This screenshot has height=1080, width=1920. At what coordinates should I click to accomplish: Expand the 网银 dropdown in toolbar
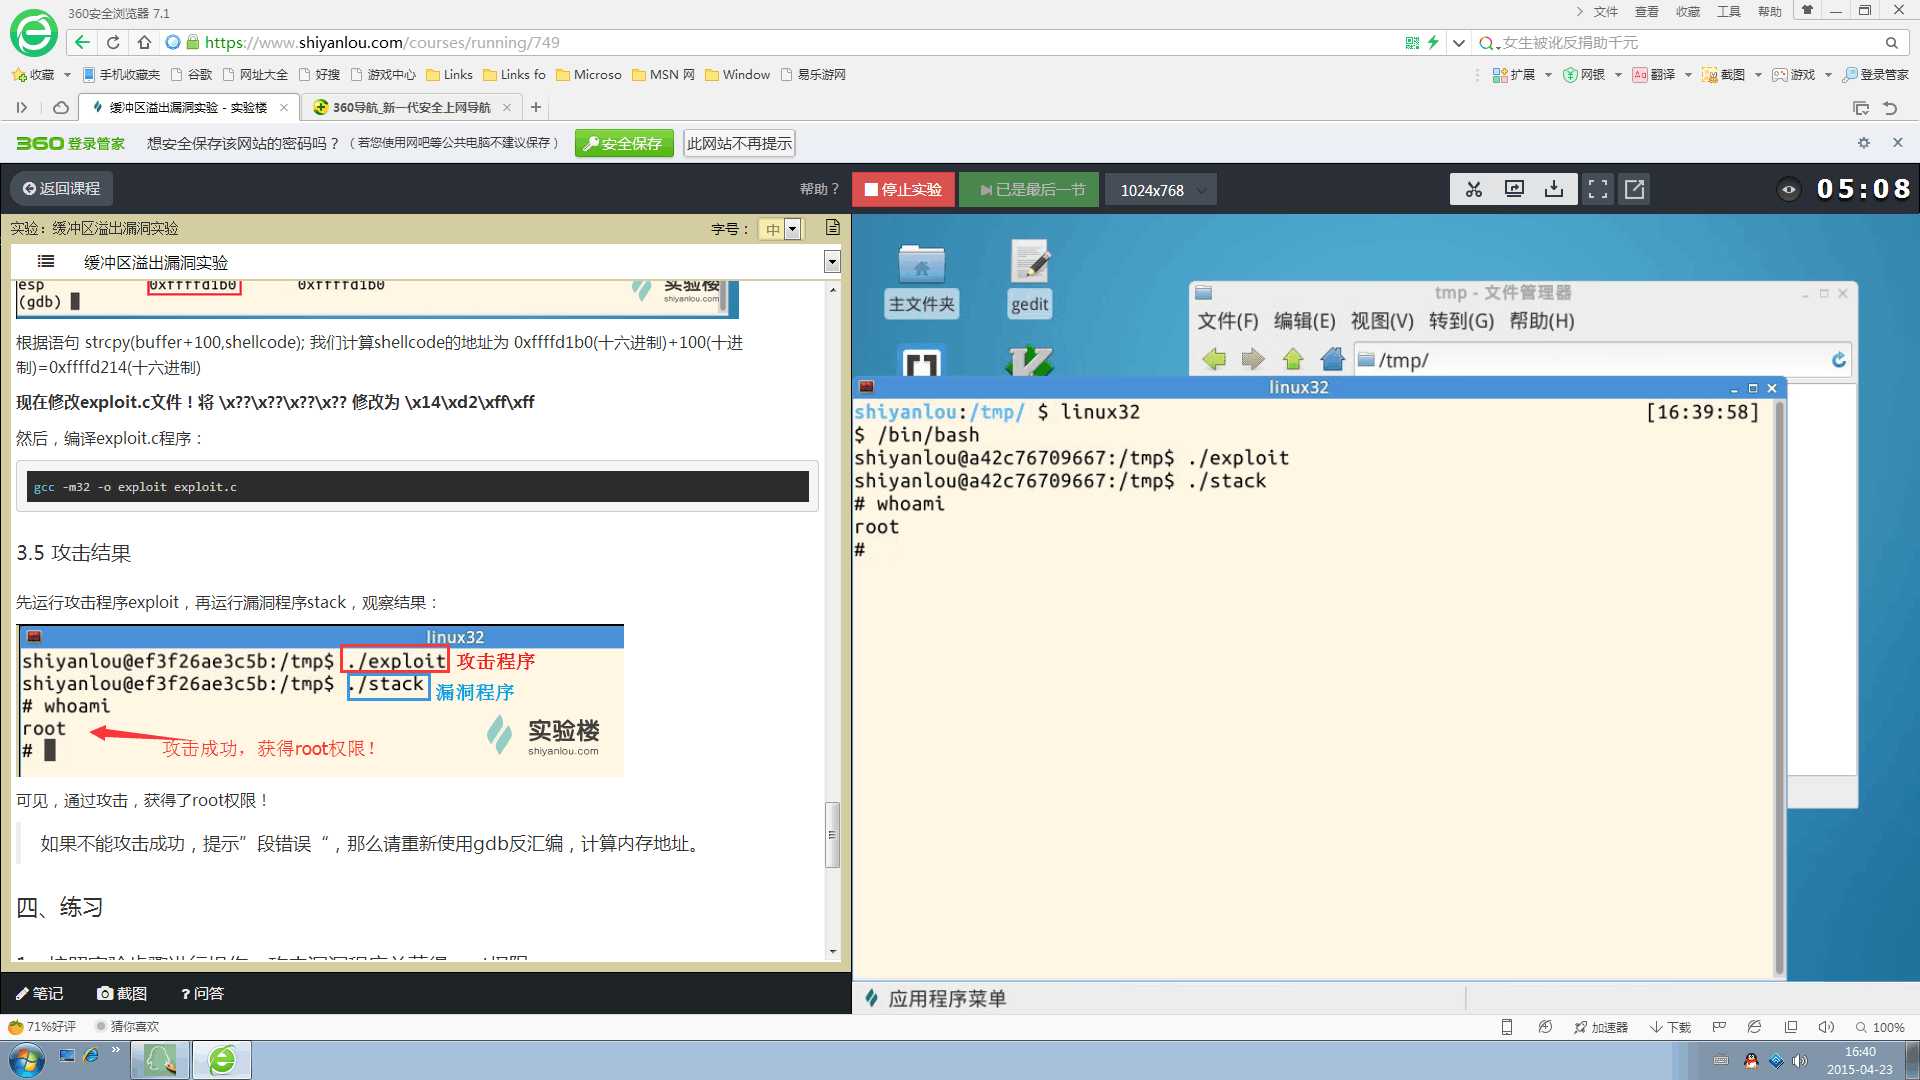click(1618, 75)
